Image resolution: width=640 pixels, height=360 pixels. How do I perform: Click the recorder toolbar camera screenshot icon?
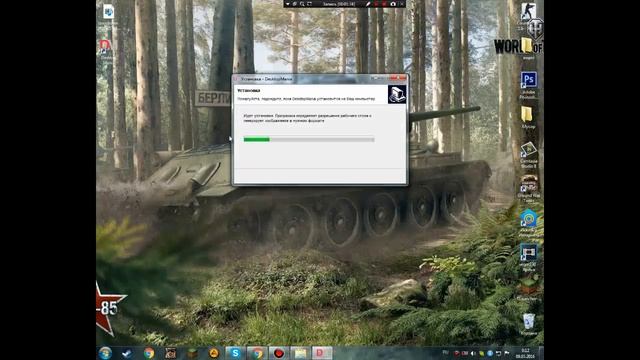coord(393,4)
